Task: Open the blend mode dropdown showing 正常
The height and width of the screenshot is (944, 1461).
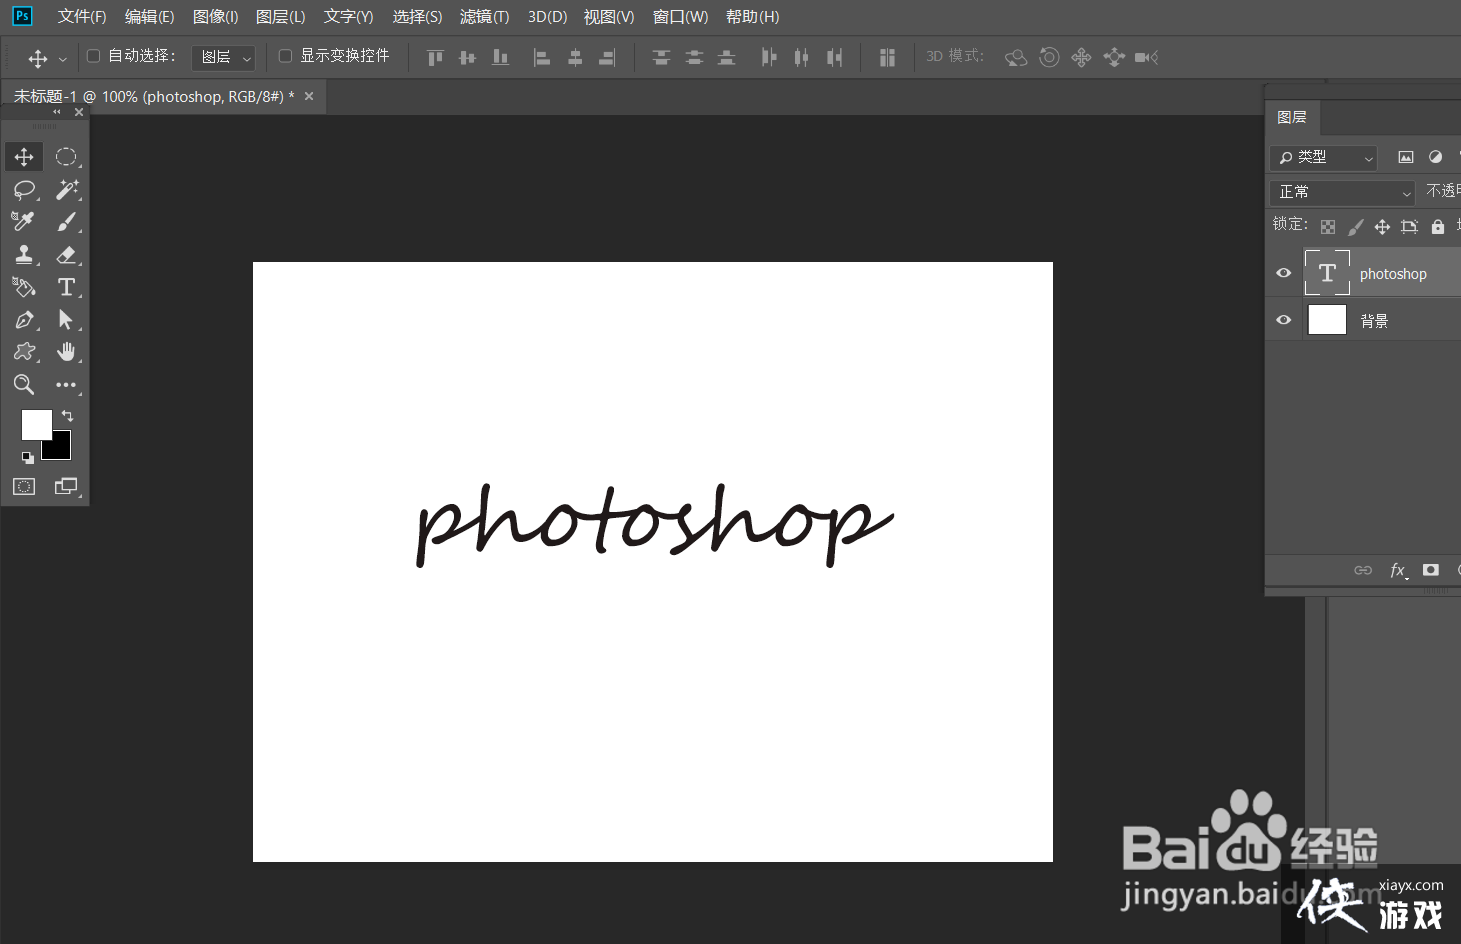Action: (1342, 191)
